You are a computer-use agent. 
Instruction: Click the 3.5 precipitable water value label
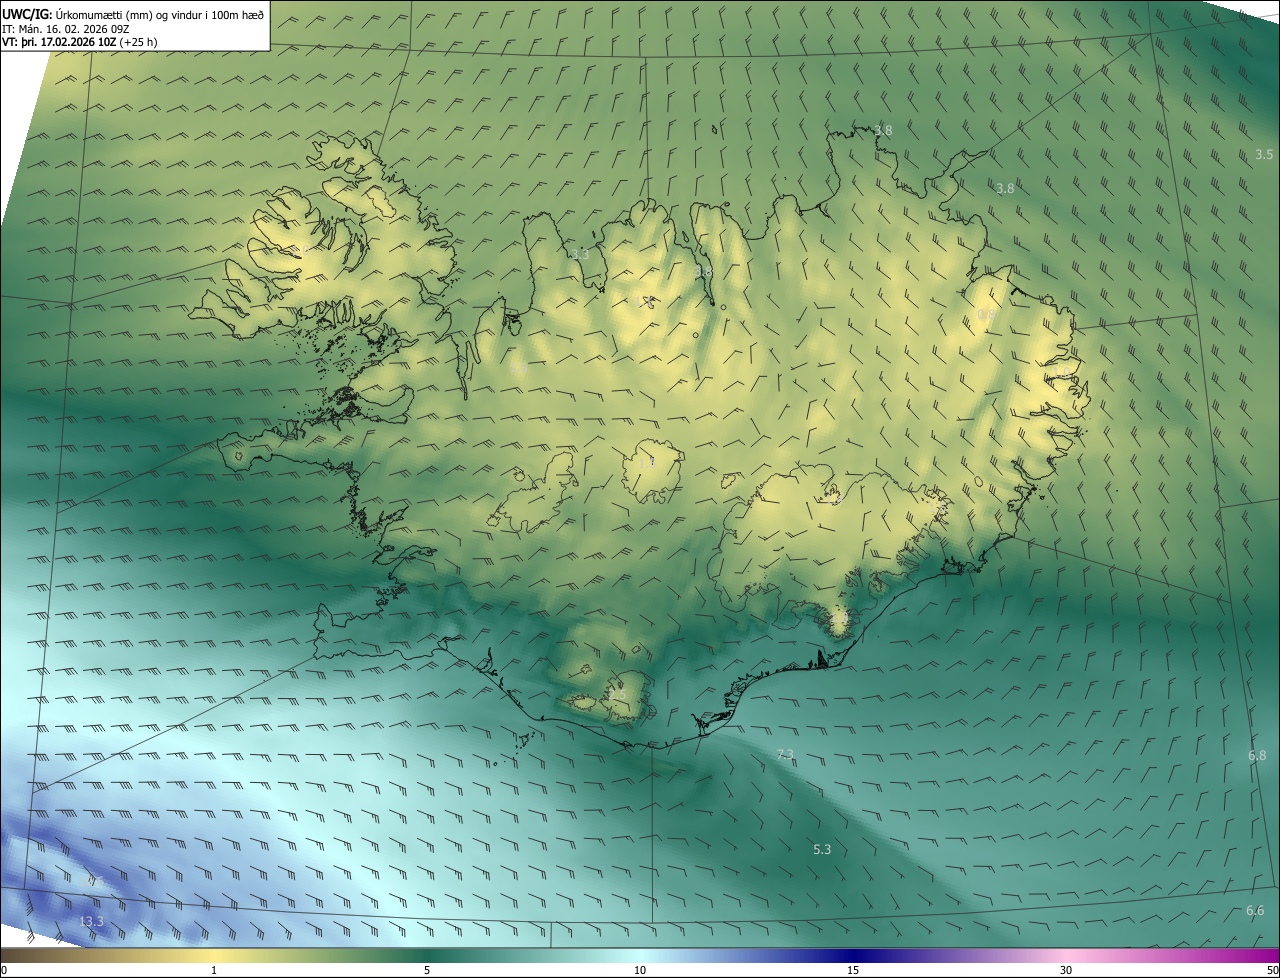coord(1264,154)
